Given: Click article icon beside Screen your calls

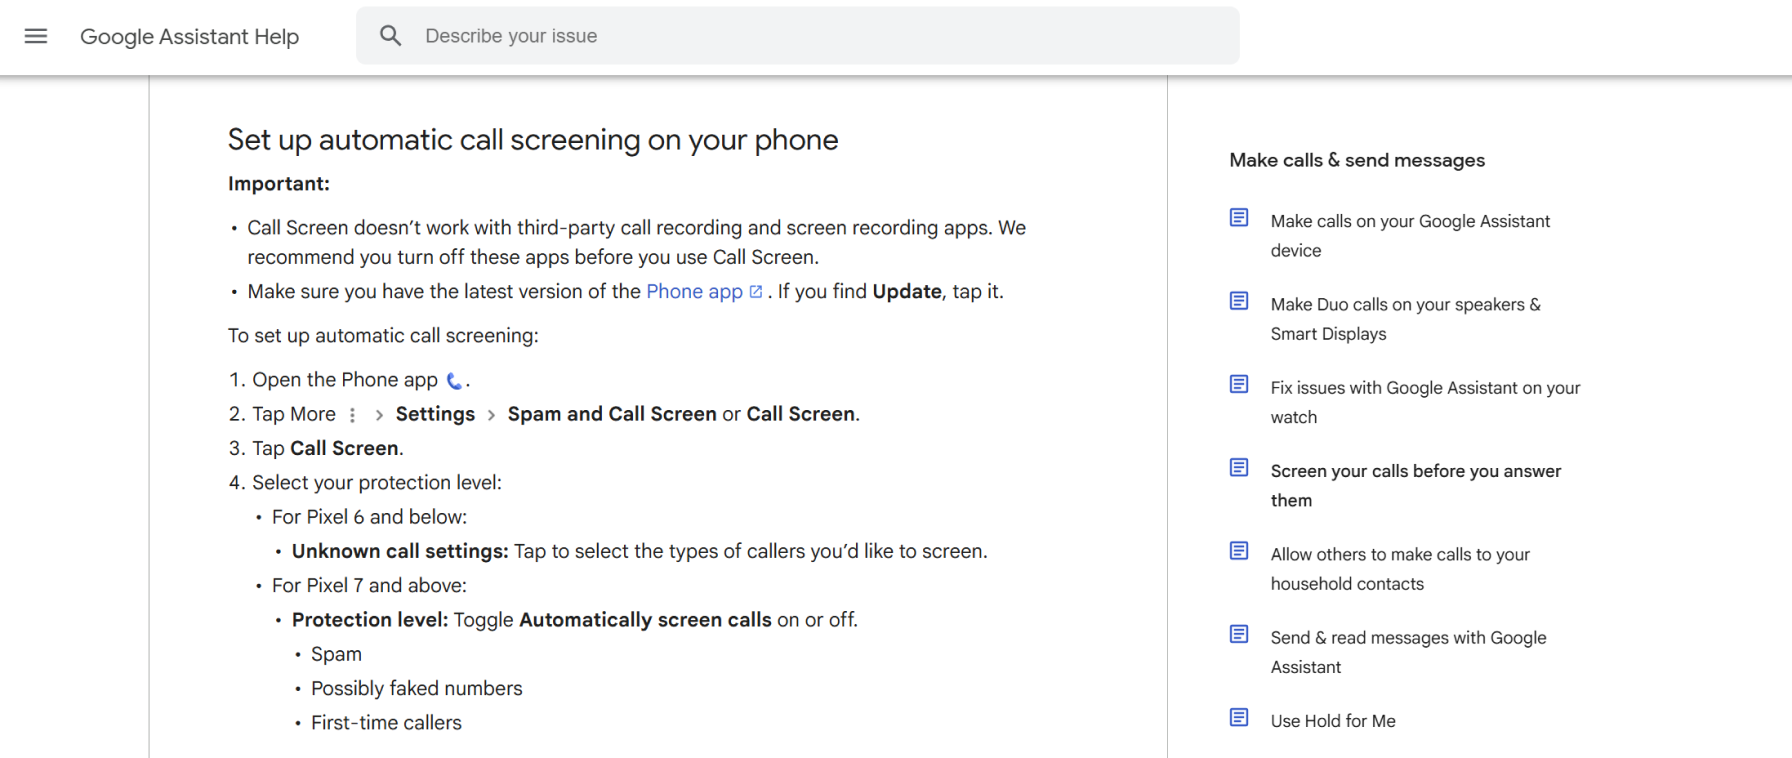Looking at the screenshot, I should (x=1239, y=467).
